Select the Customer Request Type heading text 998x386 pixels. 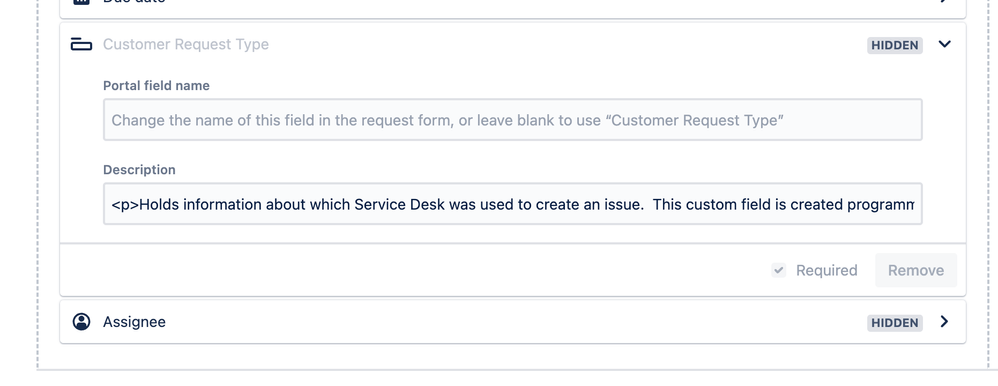[186, 45]
